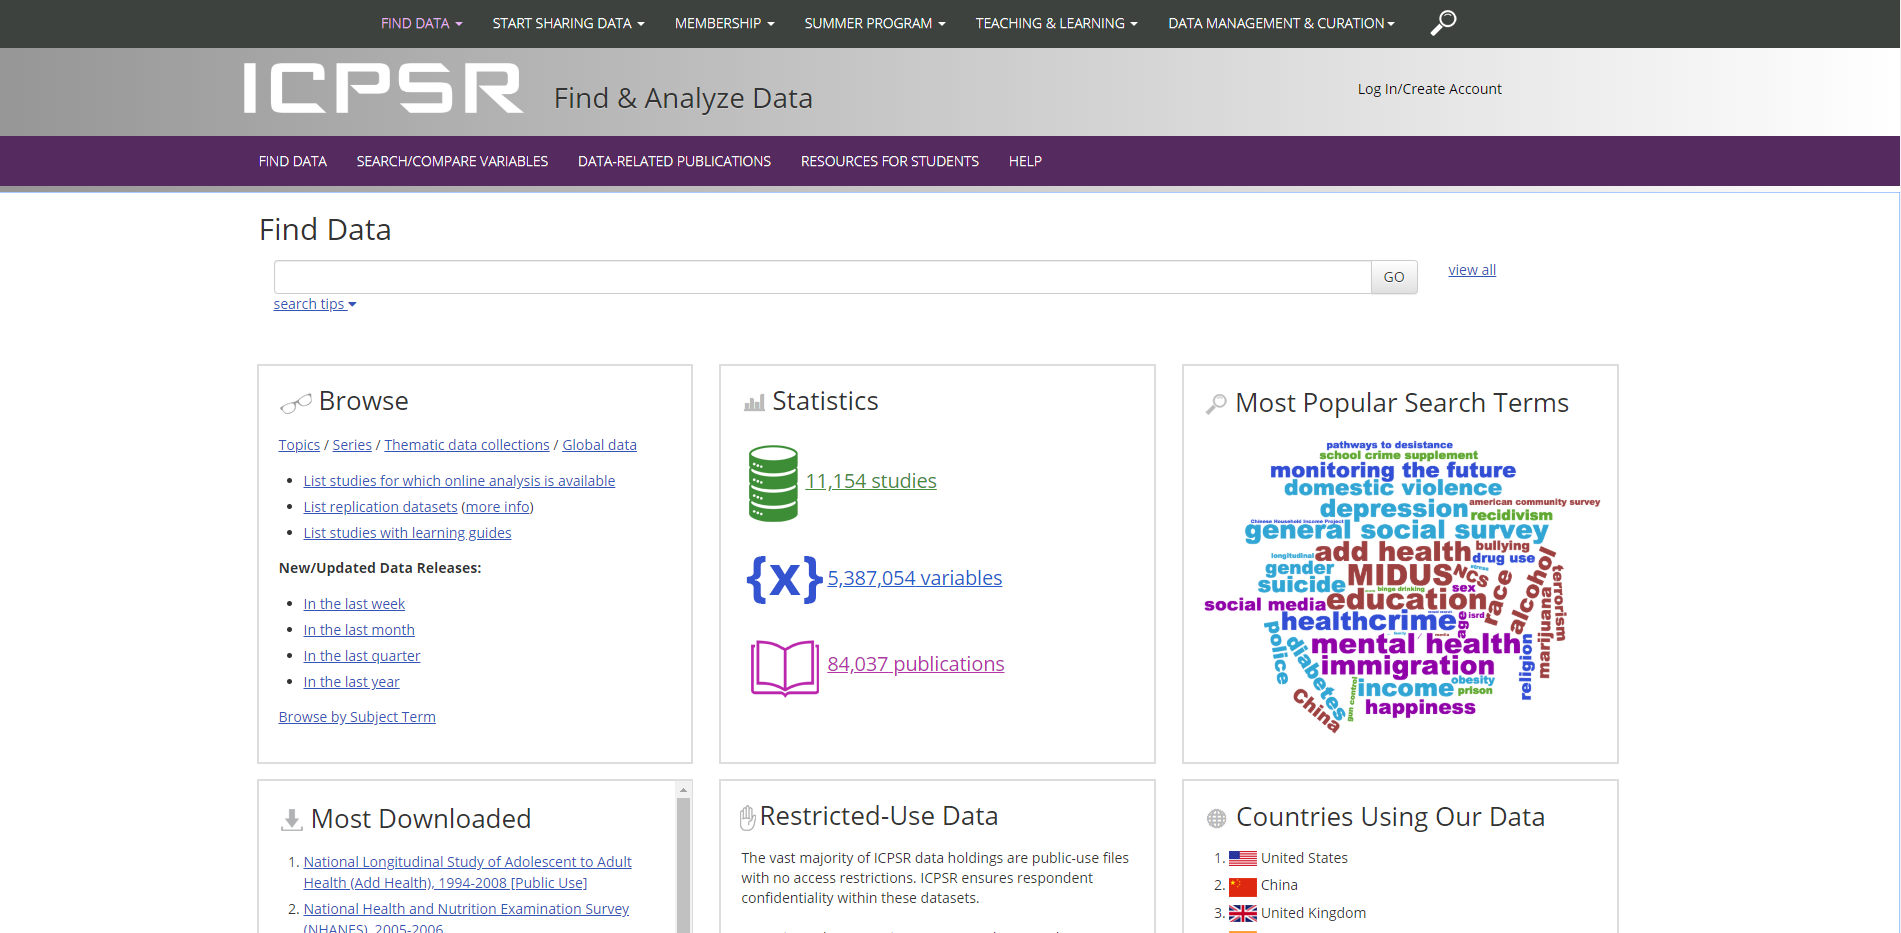Click the United States flag icon
The height and width of the screenshot is (933, 1901).
pos(1242,858)
